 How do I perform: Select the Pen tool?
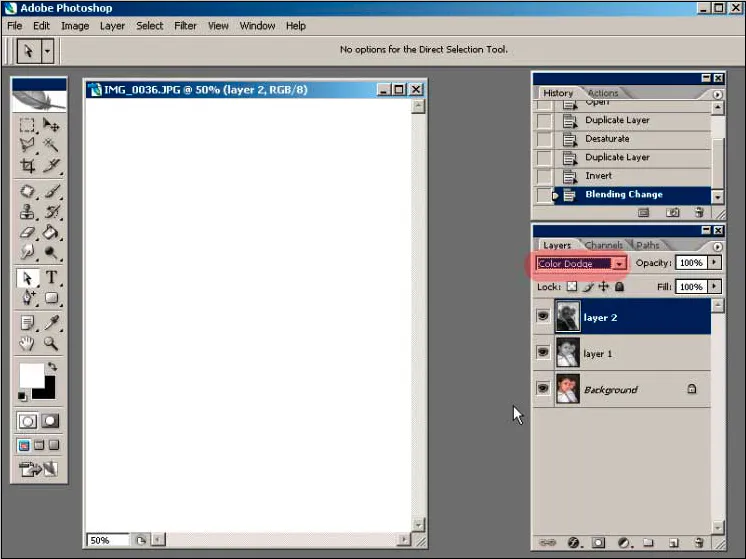pos(27,298)
